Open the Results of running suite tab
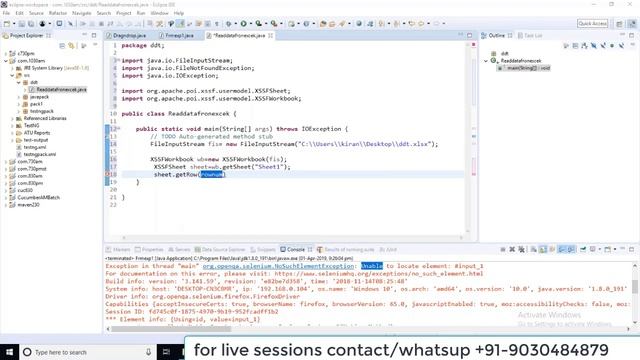This screenshot has height=360, width=640. 346,249
